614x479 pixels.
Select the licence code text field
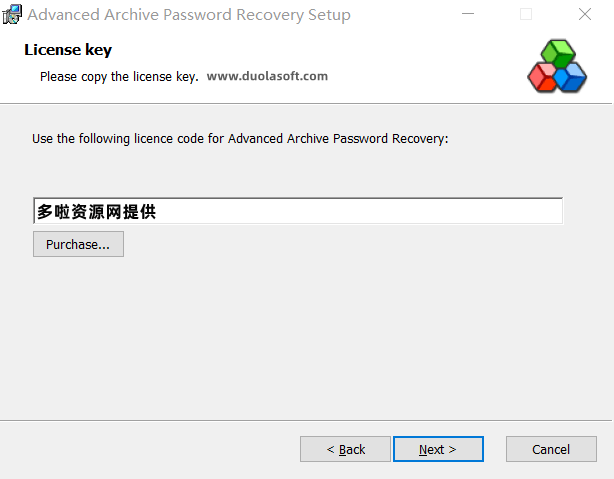[298, 211]
